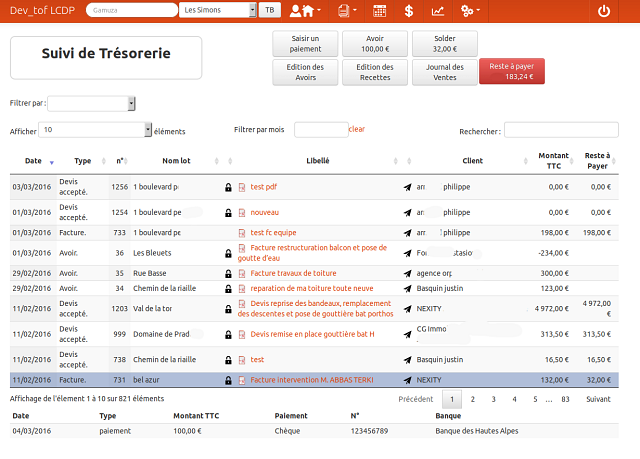The height and width of the screenshot is (459, 640).
Task: Toggle lock icon on the Les Bleuets row
Action: [228, 254]
